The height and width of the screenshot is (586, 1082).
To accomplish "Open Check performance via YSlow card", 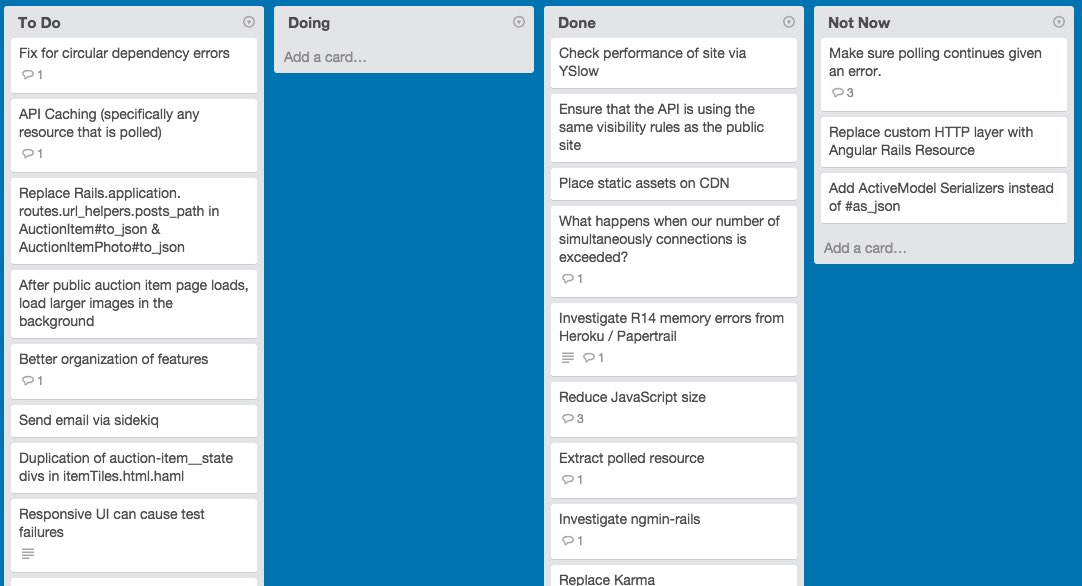I will [673, 62].
